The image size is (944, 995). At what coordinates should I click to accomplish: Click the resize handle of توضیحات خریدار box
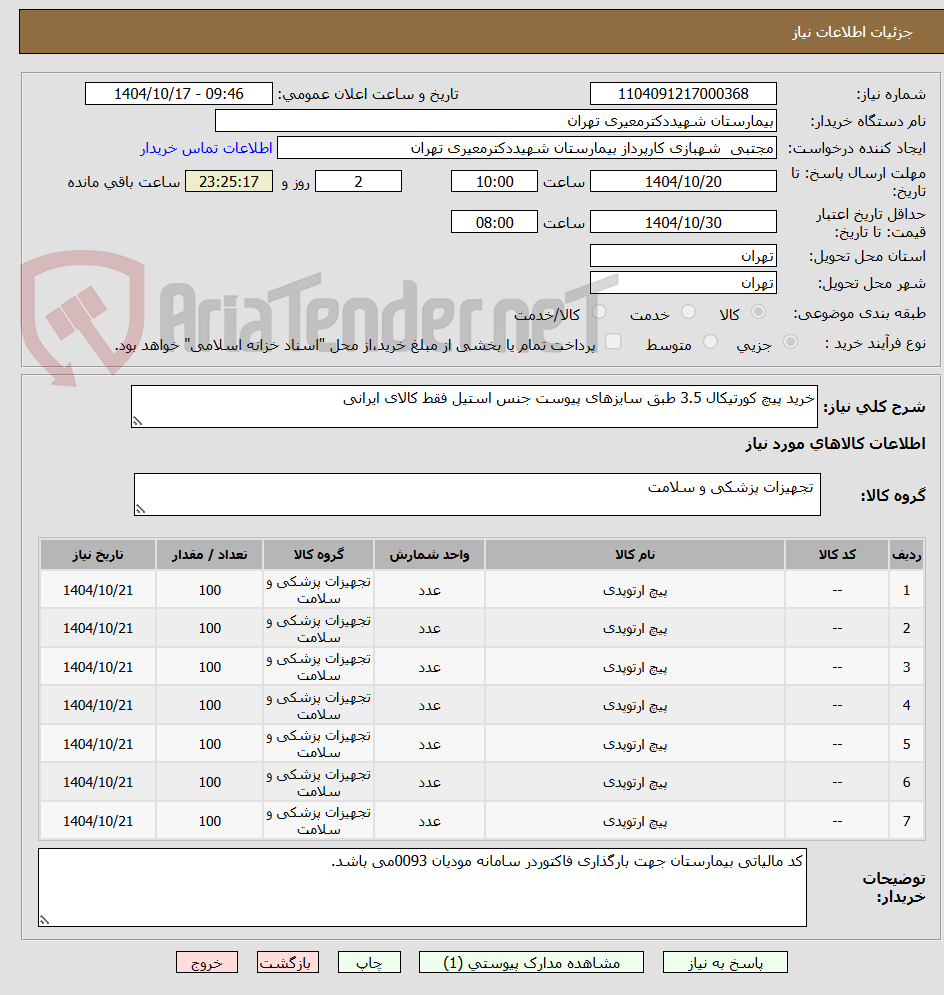pos(44,919)
